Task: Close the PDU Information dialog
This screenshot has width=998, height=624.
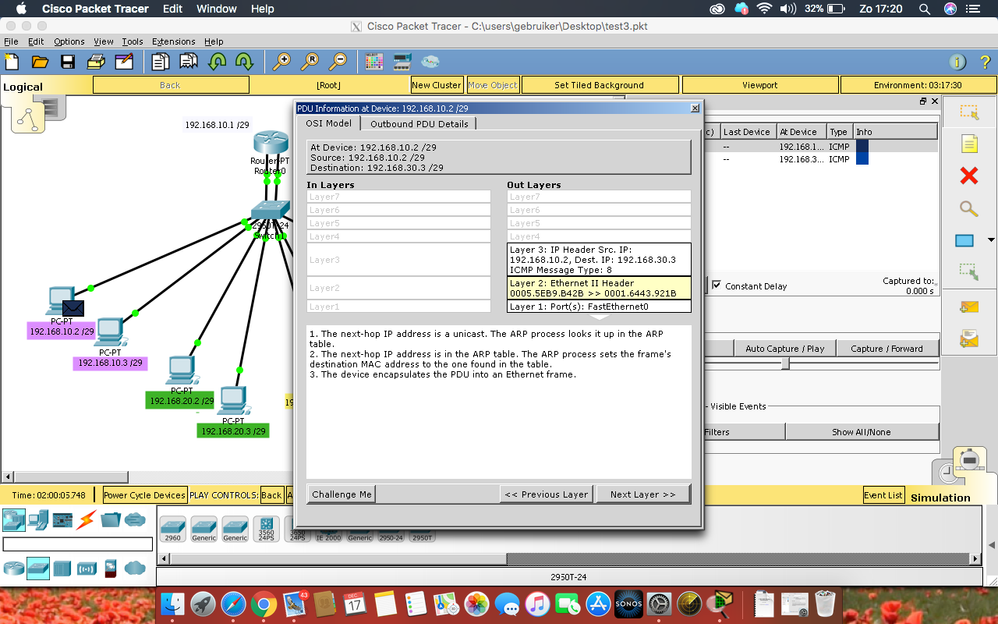Action: click(x=695, y=108)
